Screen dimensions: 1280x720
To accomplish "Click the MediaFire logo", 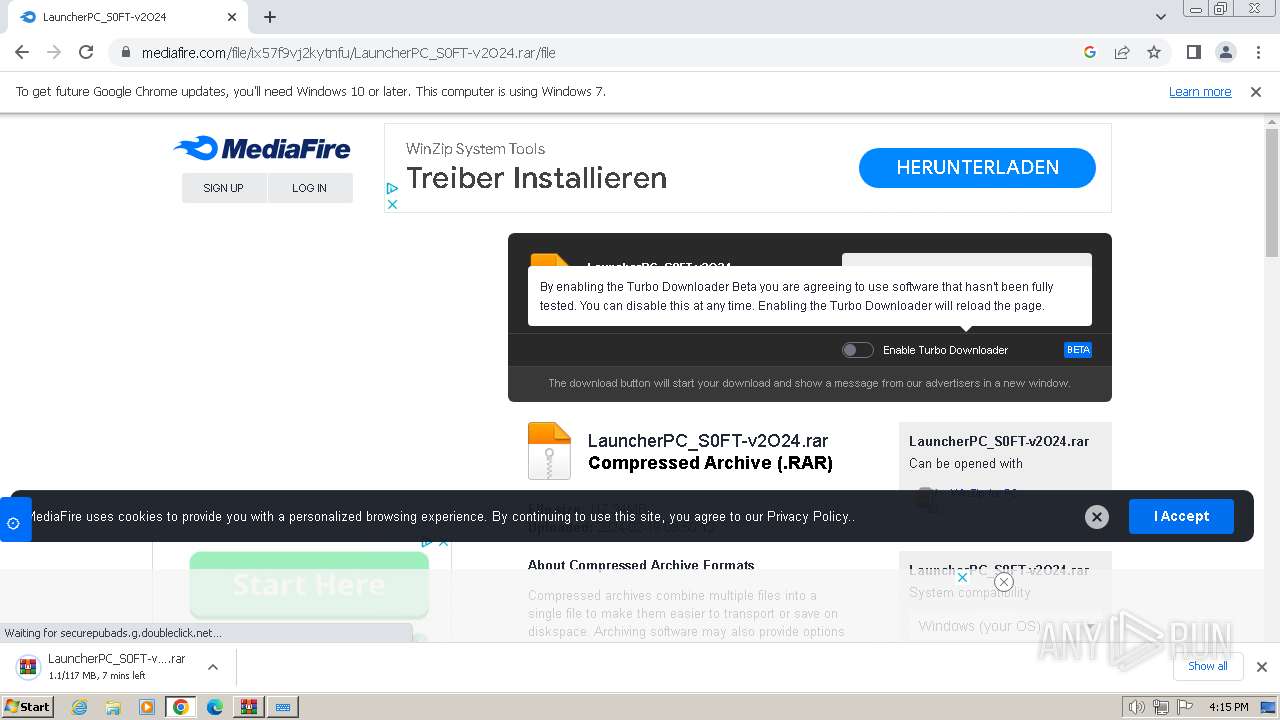I will tap(262, 149).
